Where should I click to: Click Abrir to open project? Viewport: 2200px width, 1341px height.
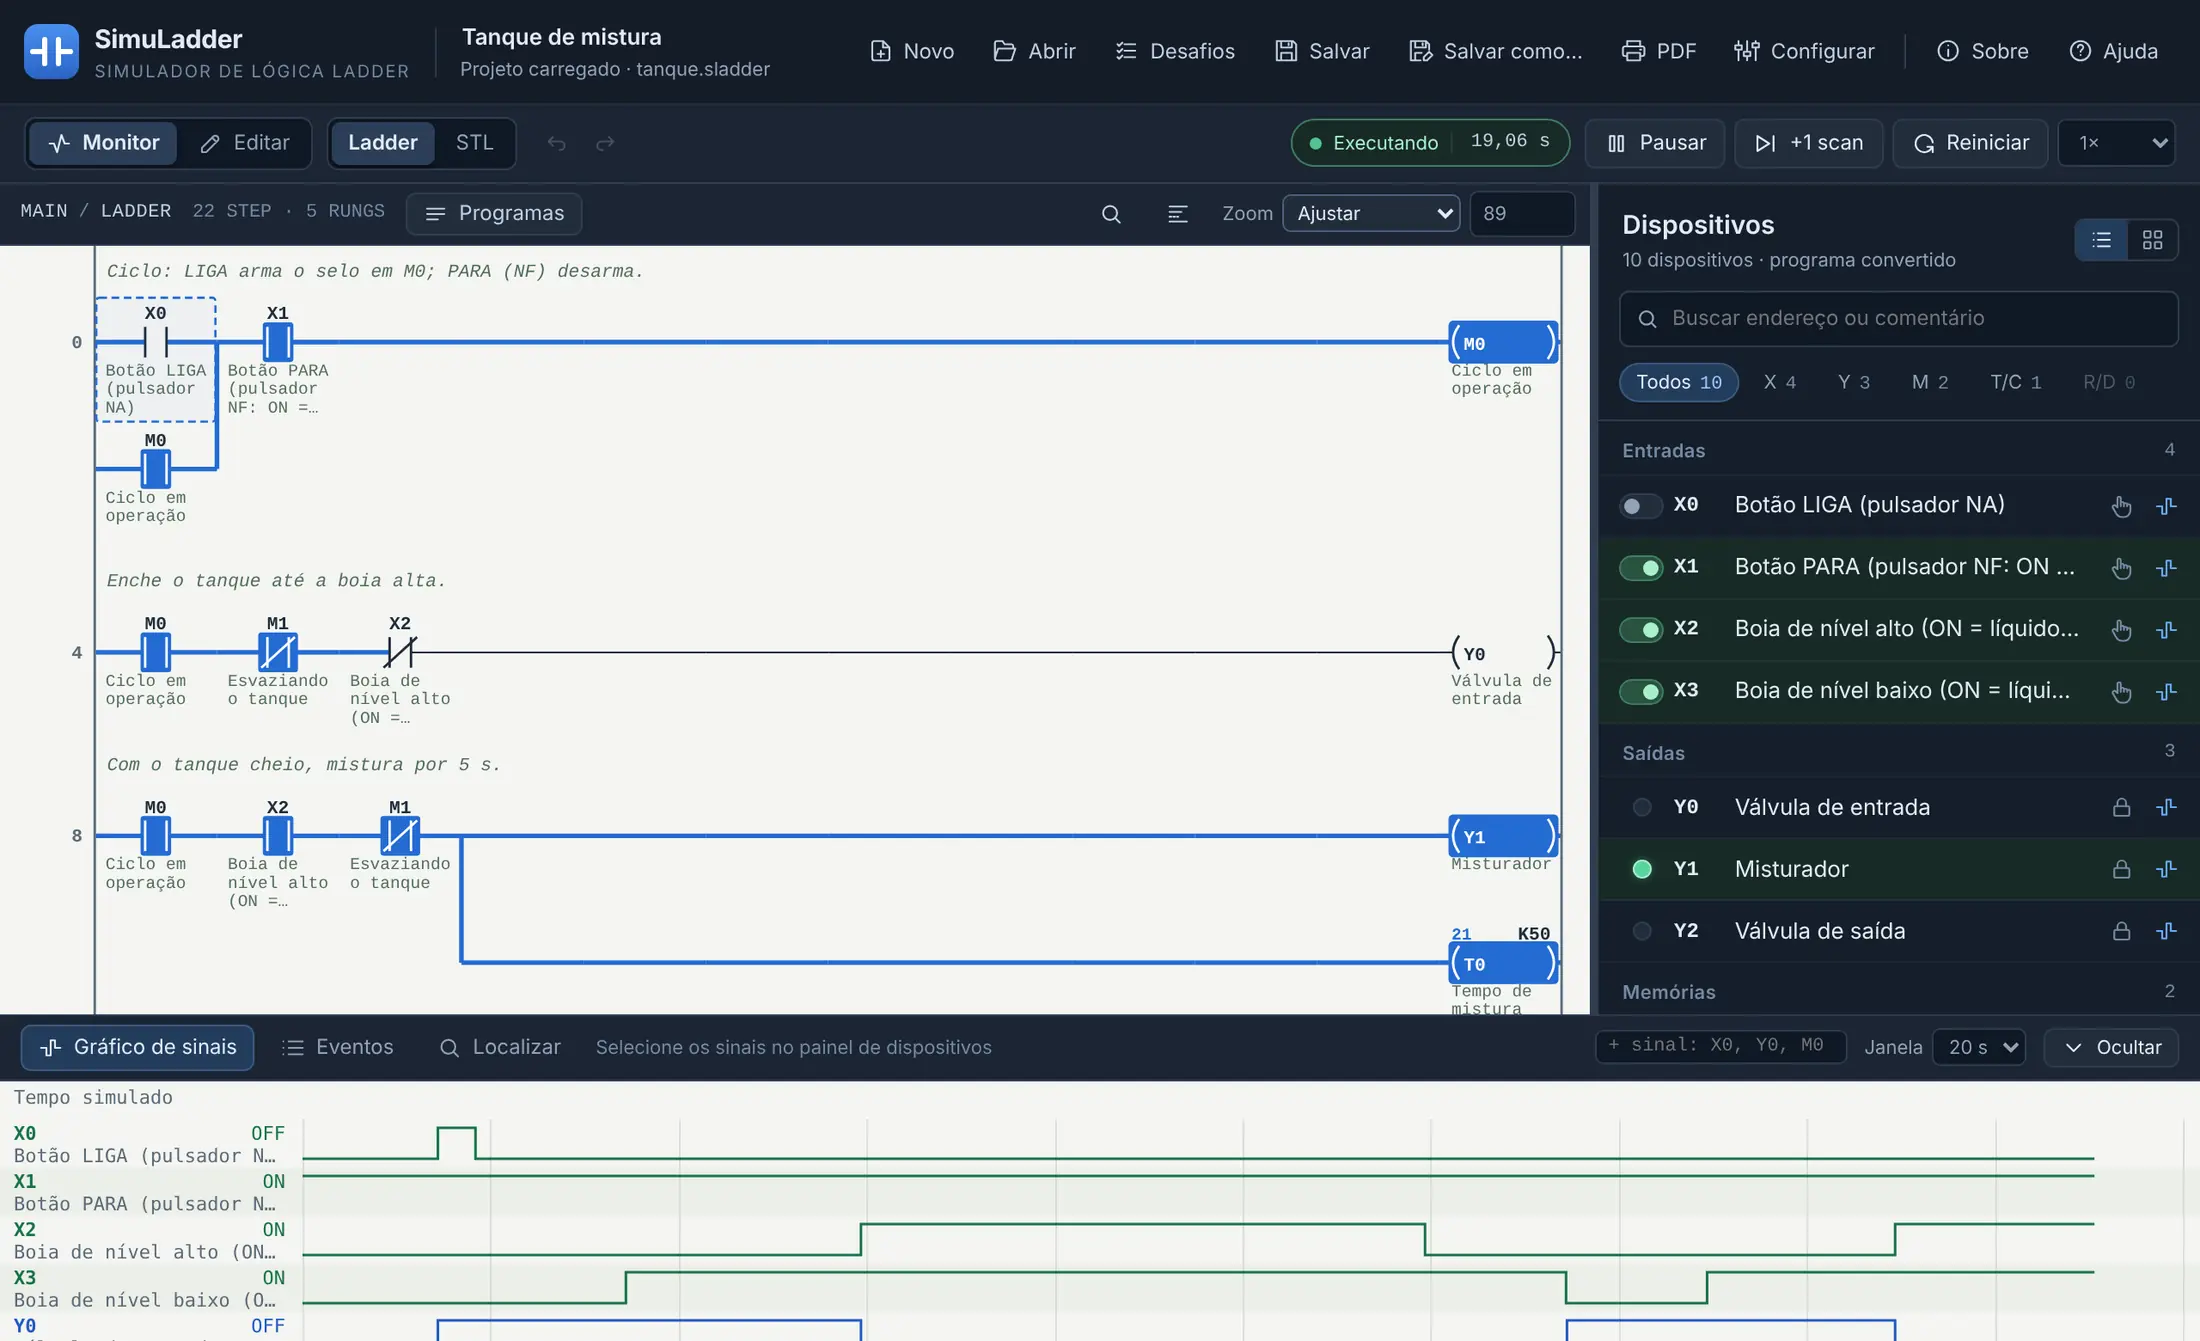(x=1034, y=51)
